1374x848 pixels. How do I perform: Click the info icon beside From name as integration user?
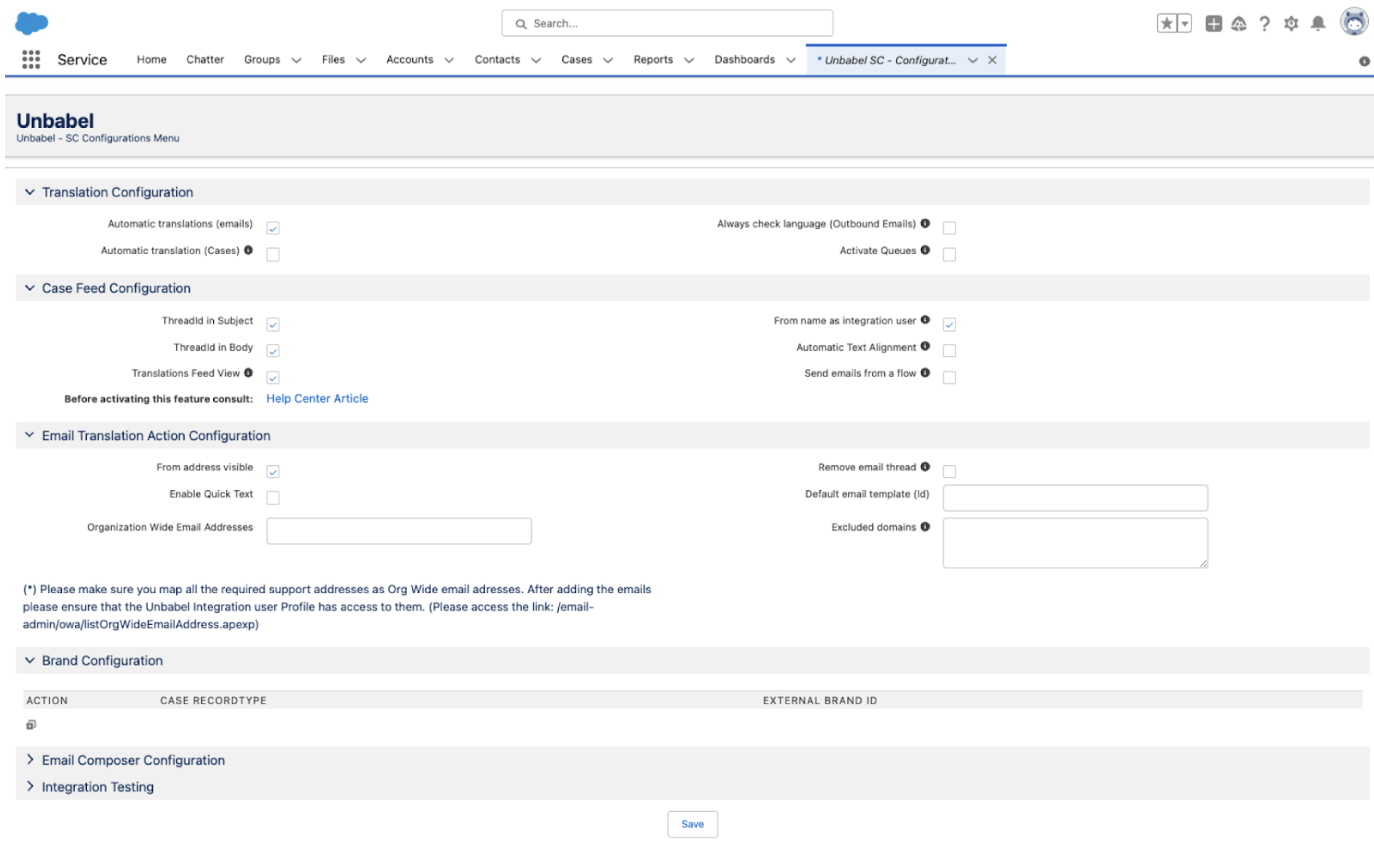tap(925, 320)
